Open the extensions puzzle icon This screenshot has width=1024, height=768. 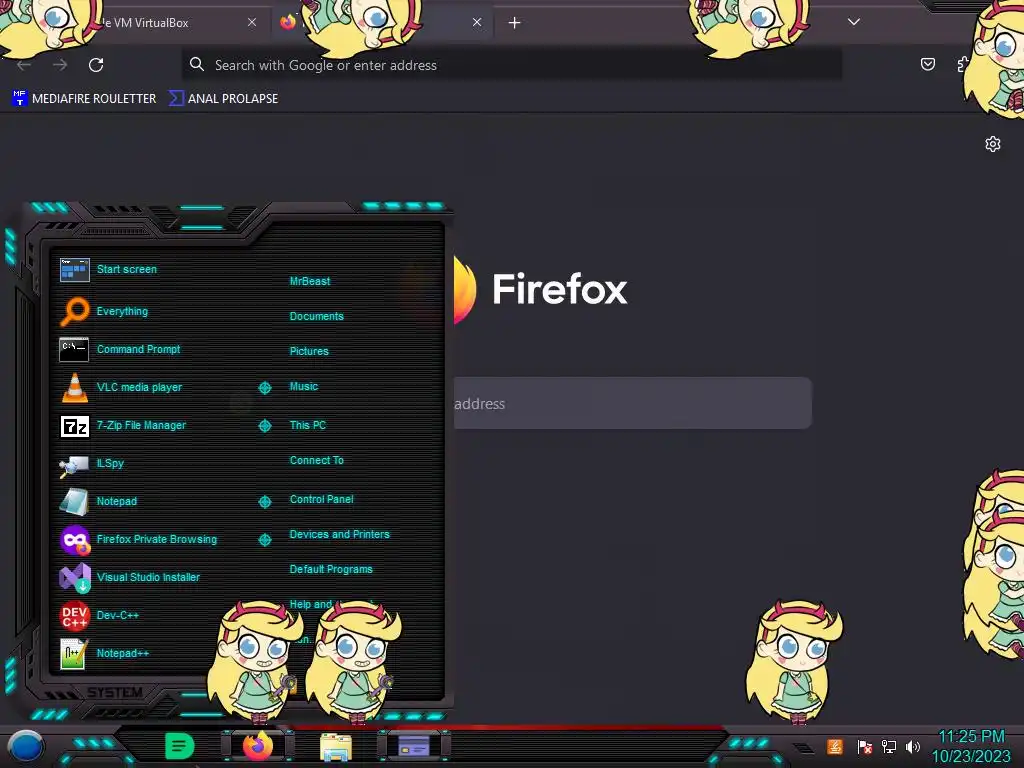[963, 64]
